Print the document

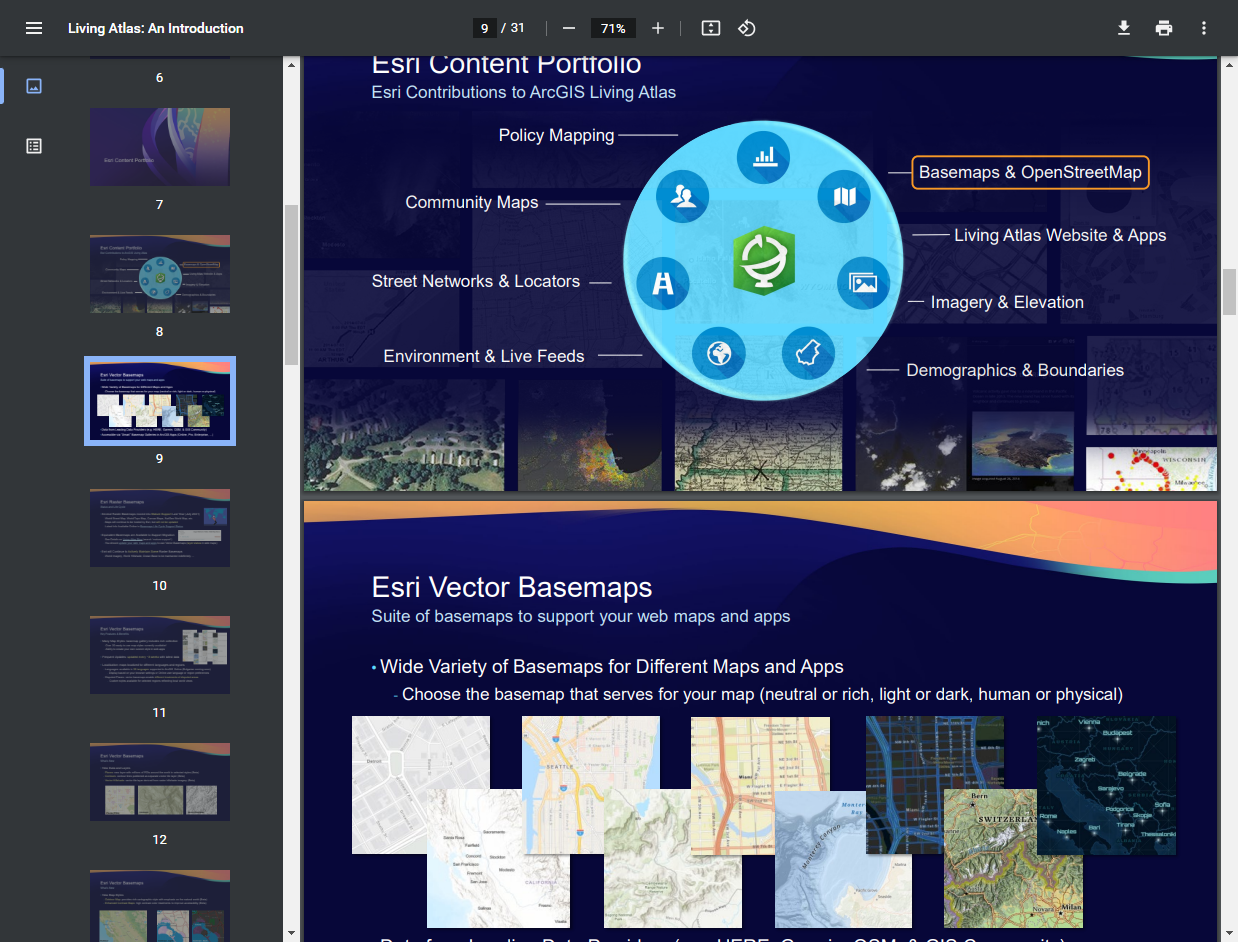1164,28
